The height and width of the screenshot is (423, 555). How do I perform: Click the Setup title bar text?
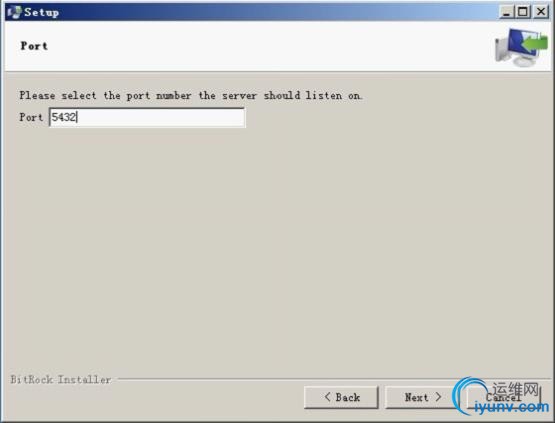(41, 12)
